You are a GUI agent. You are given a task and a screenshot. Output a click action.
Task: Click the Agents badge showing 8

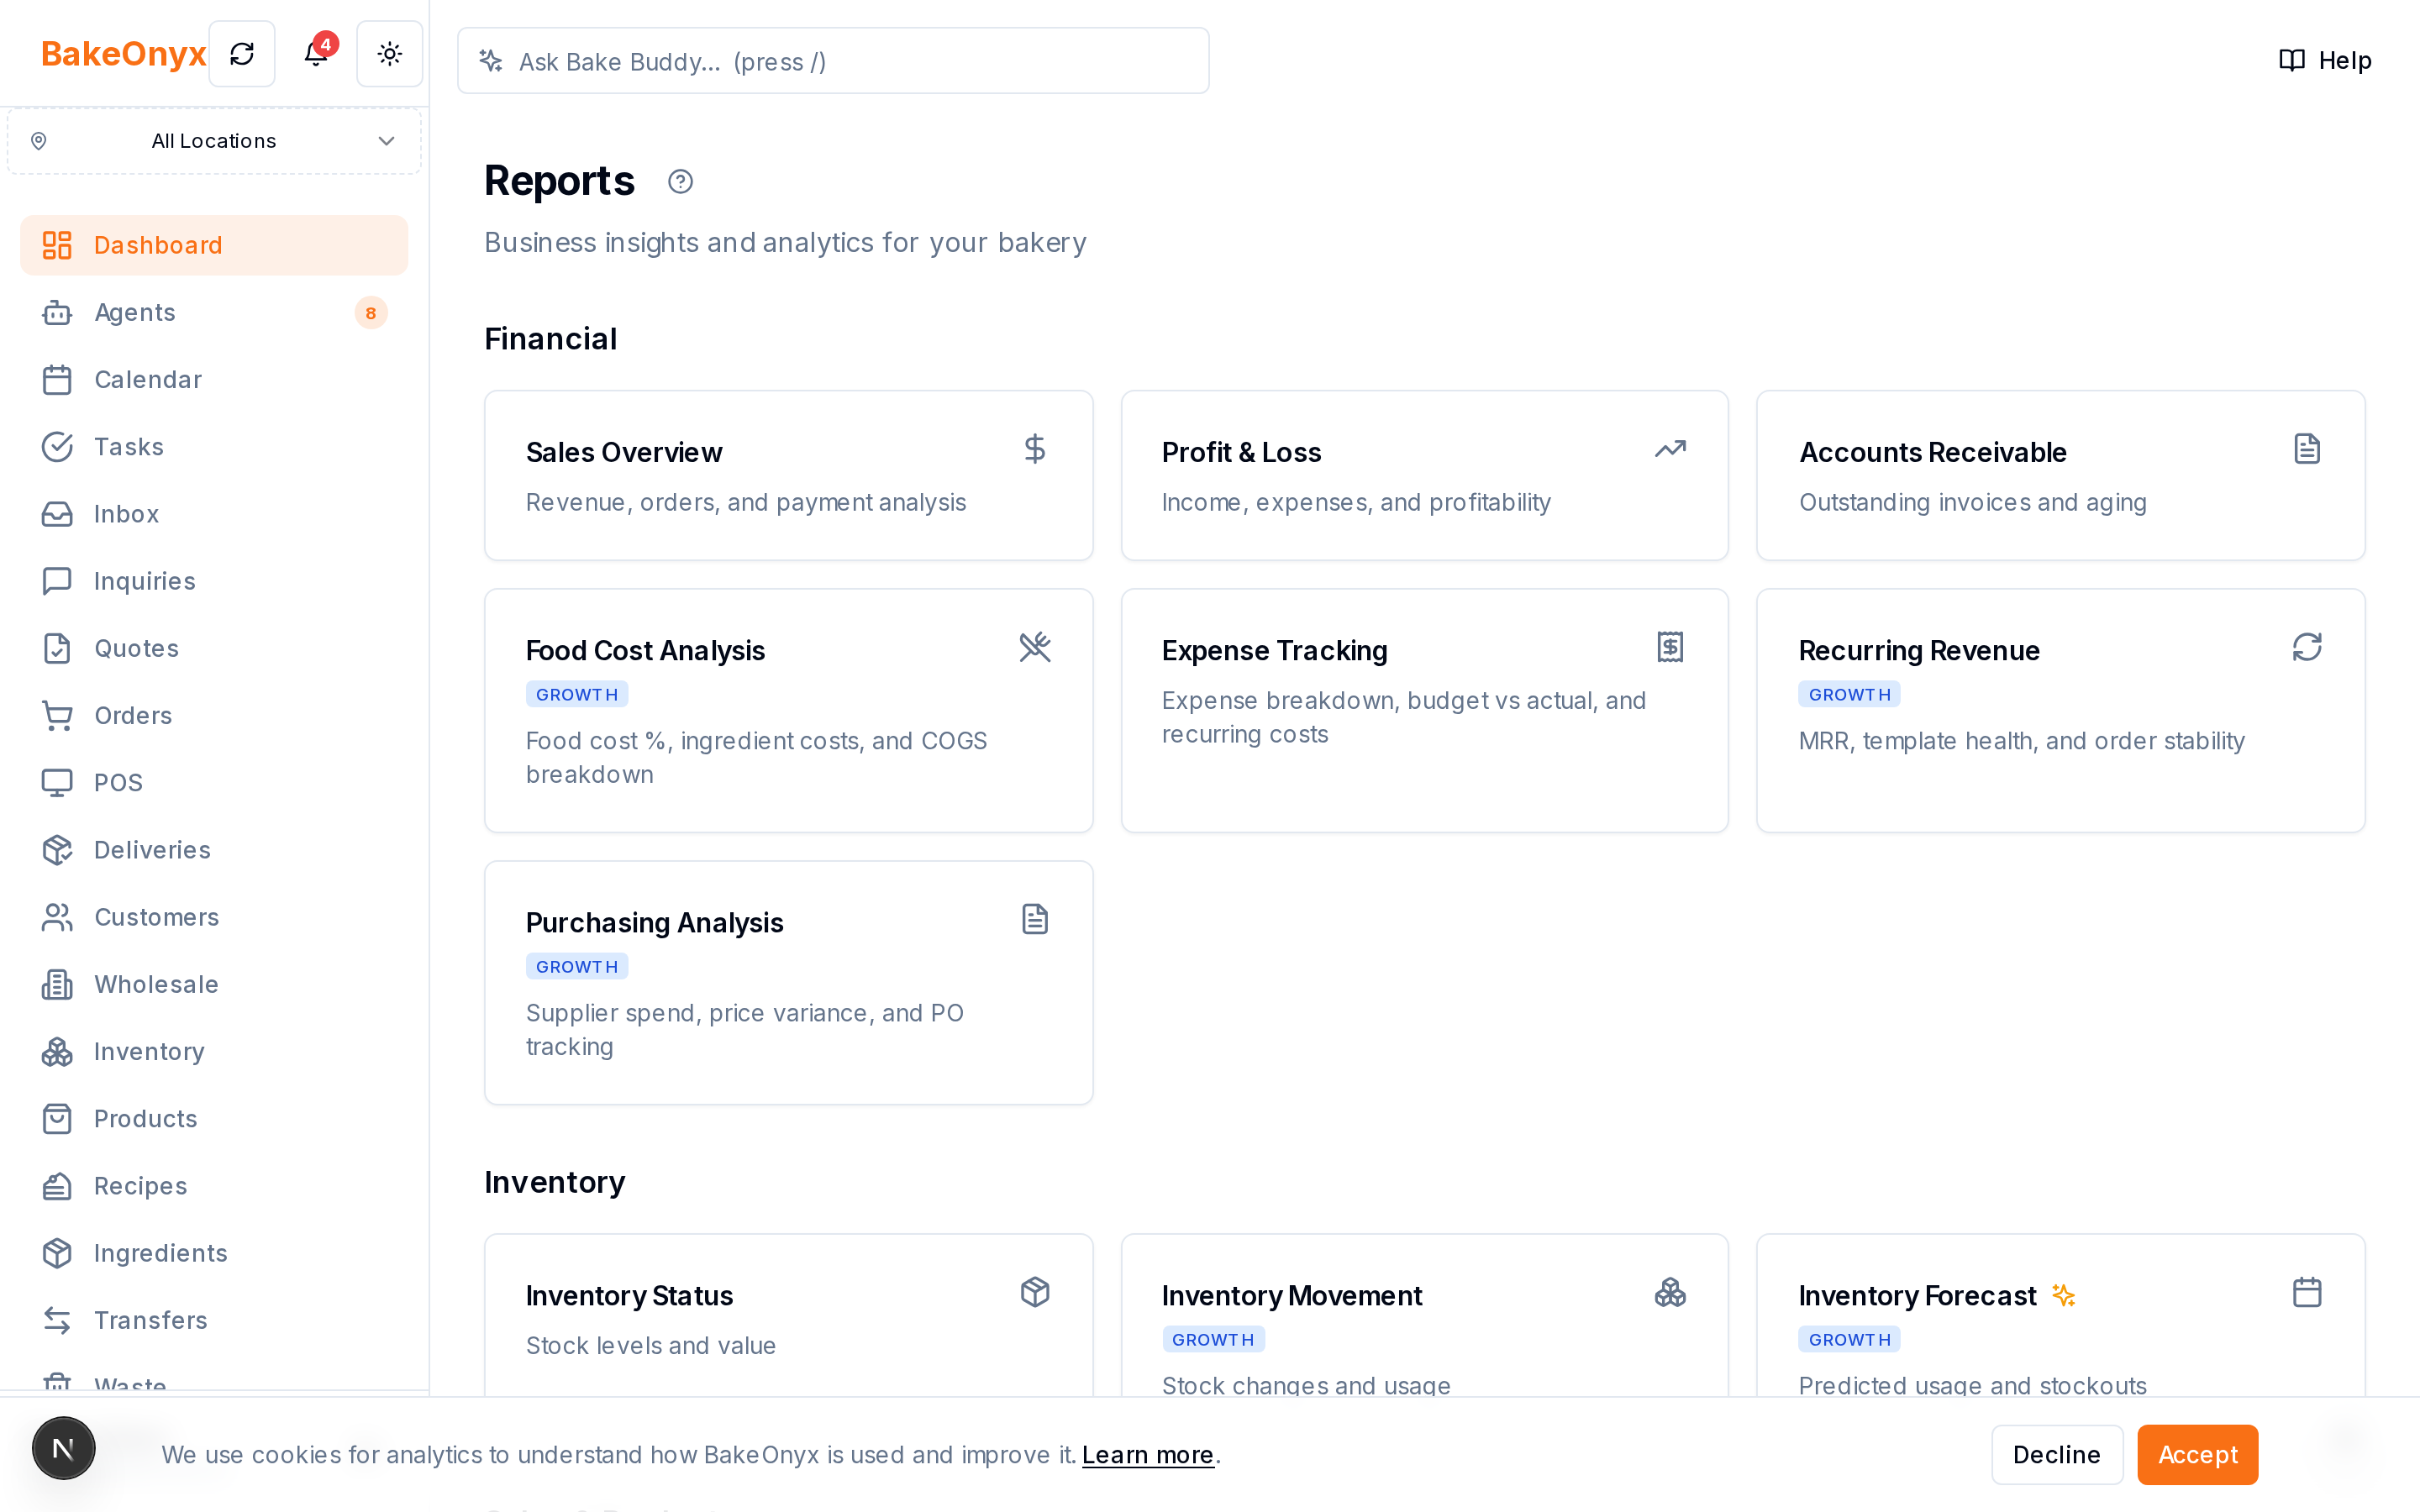click(370, 313)
